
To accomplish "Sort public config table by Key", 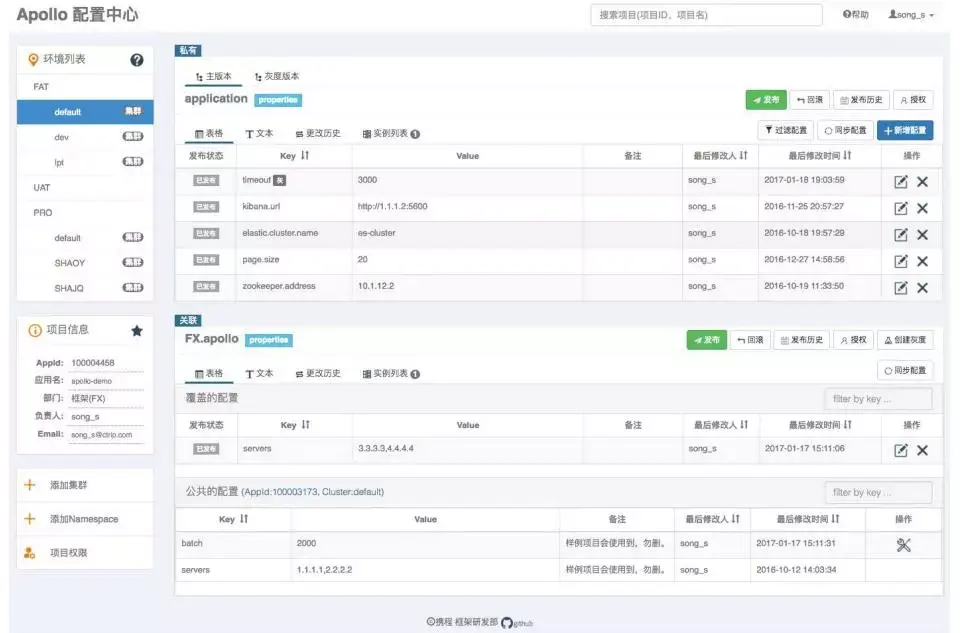I will tap(244, 519).
